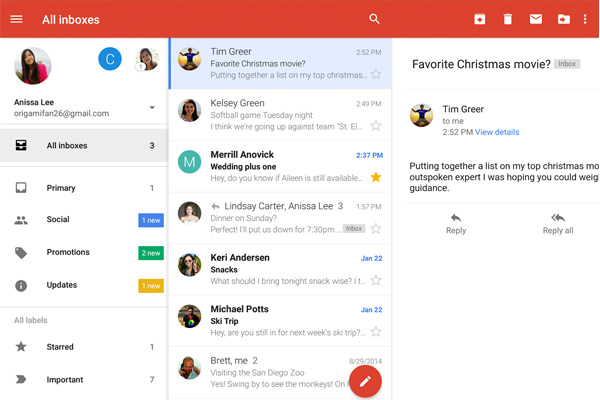Switch to the account with C avatar
This screenshot has height=400, width=600.
click(110, 59)
